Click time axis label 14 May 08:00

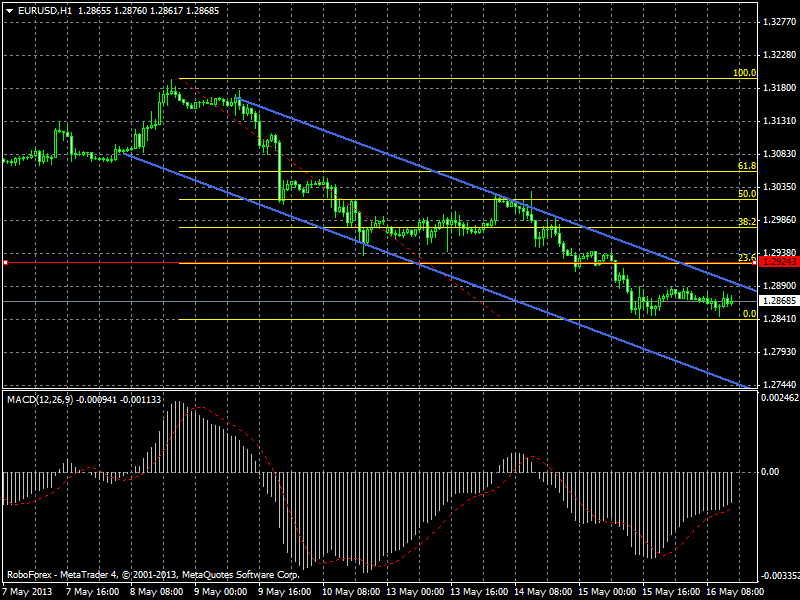pos(543,592)
